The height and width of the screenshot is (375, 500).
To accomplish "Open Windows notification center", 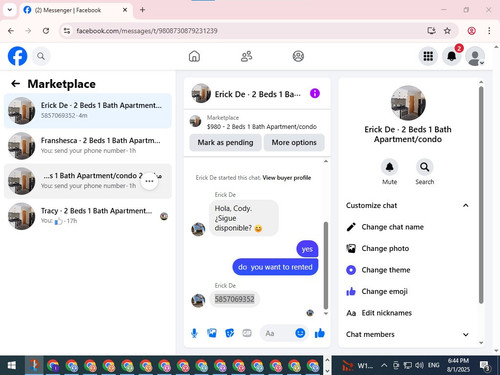I will click(485, 366).
